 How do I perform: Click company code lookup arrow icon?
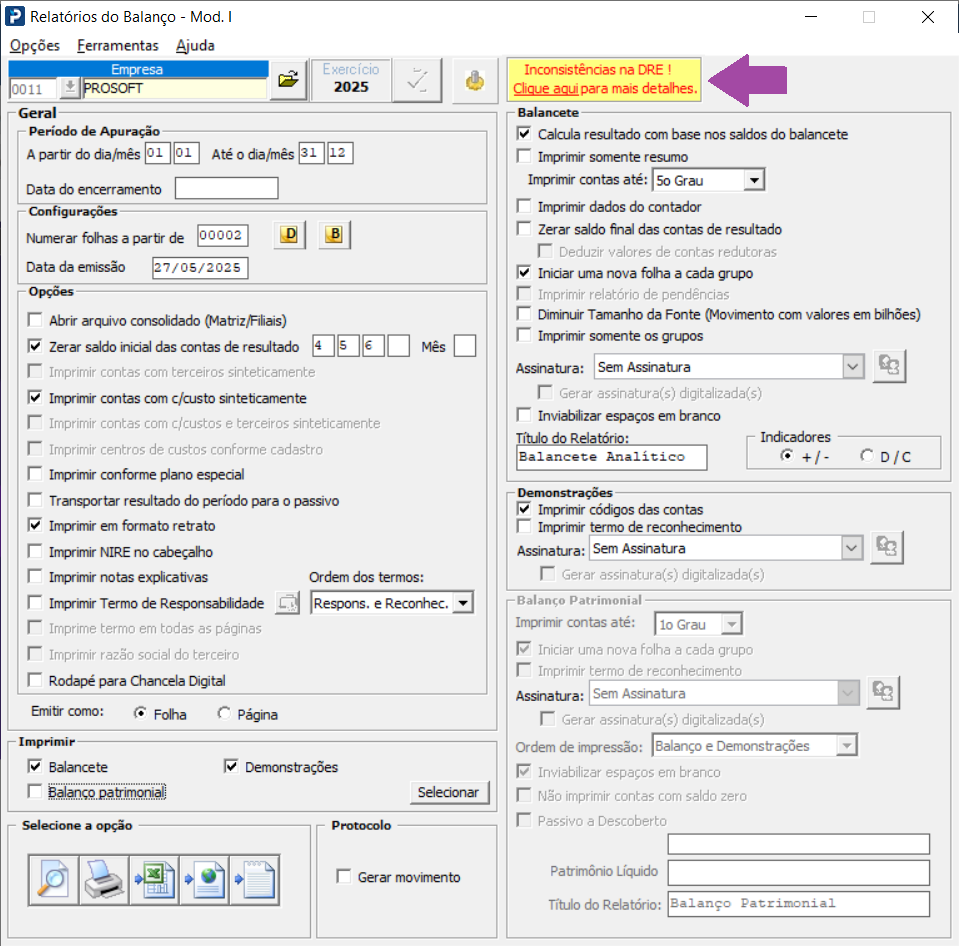click(70, 88)
